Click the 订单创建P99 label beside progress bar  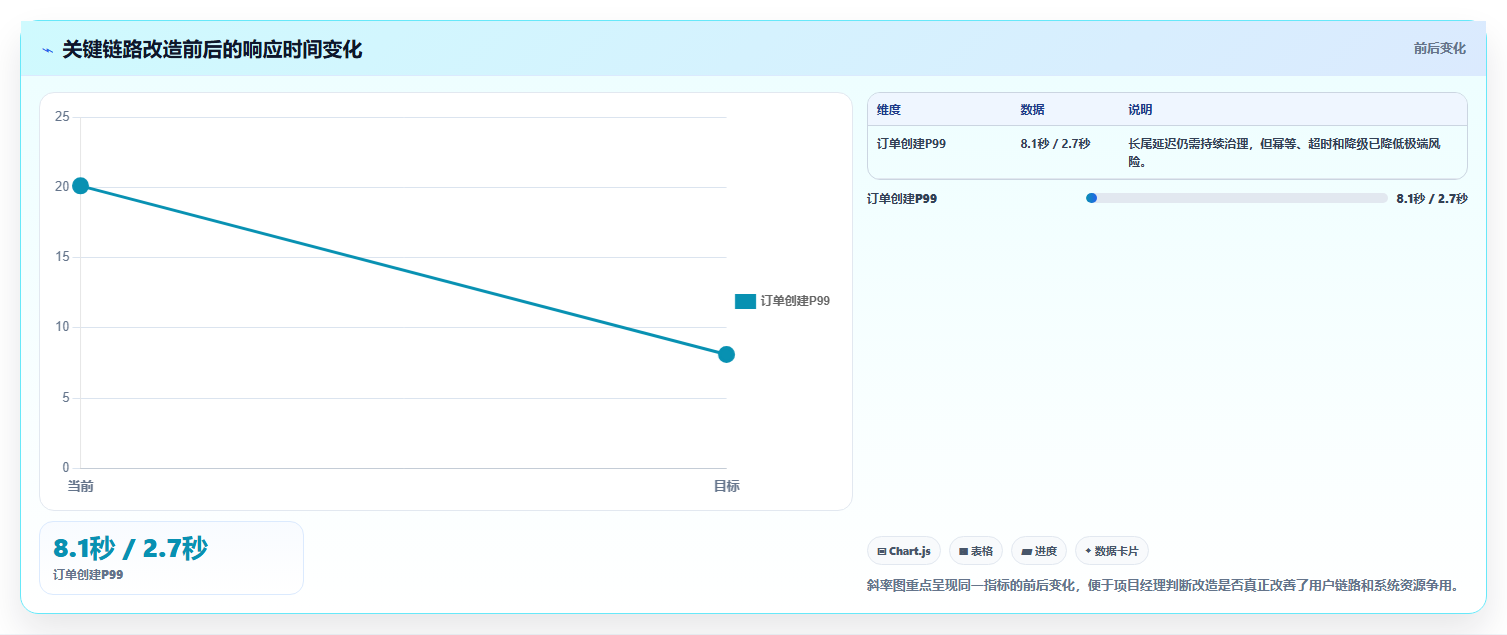click(x=902, y=199)
